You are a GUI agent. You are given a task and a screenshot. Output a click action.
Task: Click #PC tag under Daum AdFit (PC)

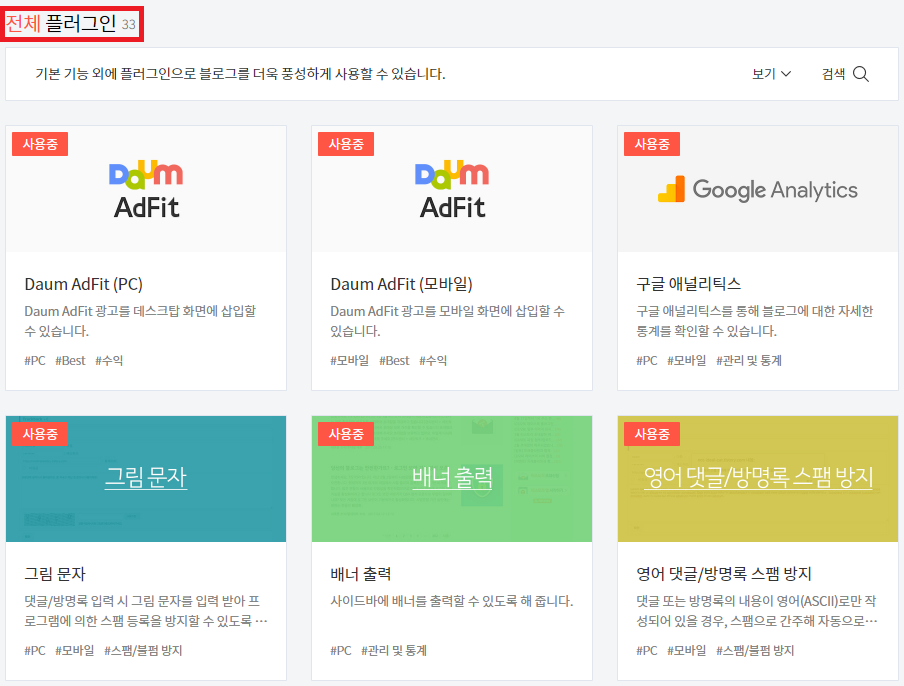tap(35, 361)
